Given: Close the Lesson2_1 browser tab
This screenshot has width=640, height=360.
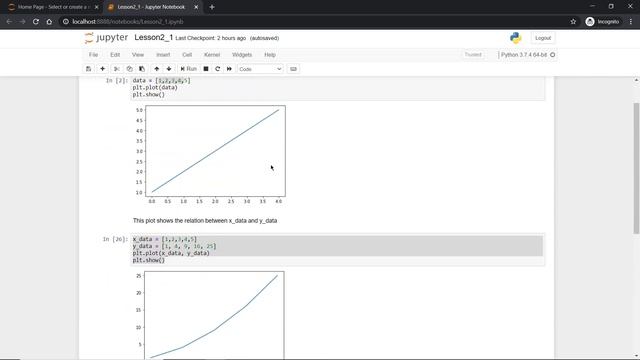Looking at the screenshot, I should tap(196, 7).
